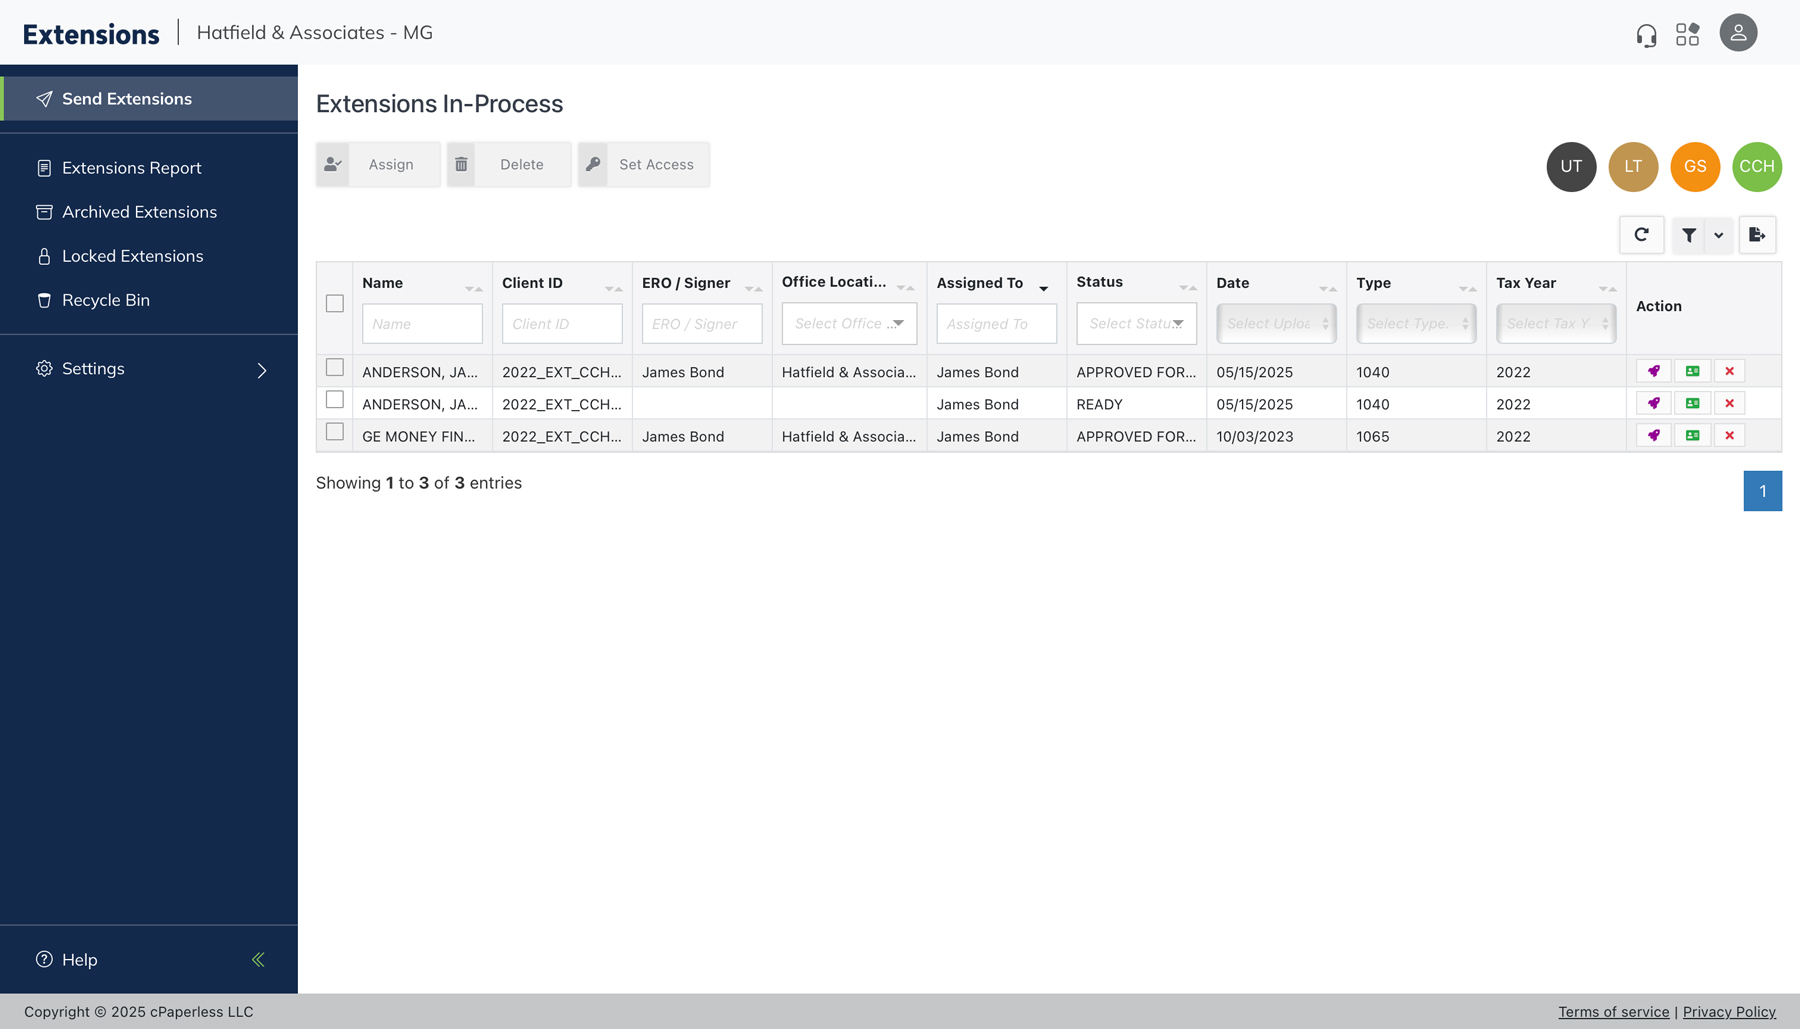Click the refresh table icon

(x=1641, y=235)
